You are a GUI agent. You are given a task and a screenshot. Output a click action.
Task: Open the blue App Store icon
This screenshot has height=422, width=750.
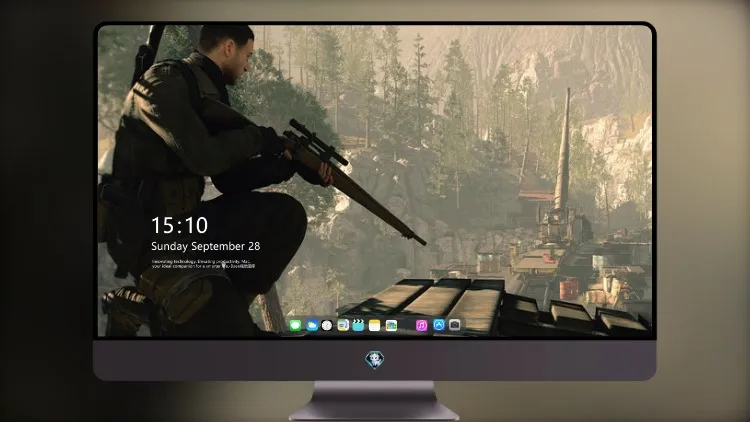pos(439,325)
